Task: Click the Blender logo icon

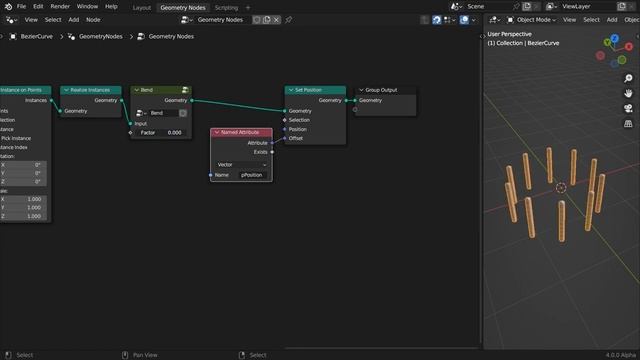Action: [x=8, y=7]
